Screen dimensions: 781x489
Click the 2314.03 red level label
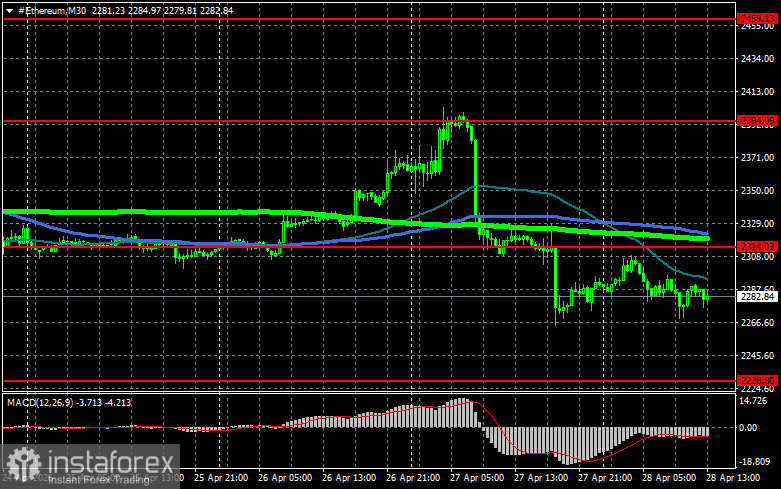tap(757, 246)
